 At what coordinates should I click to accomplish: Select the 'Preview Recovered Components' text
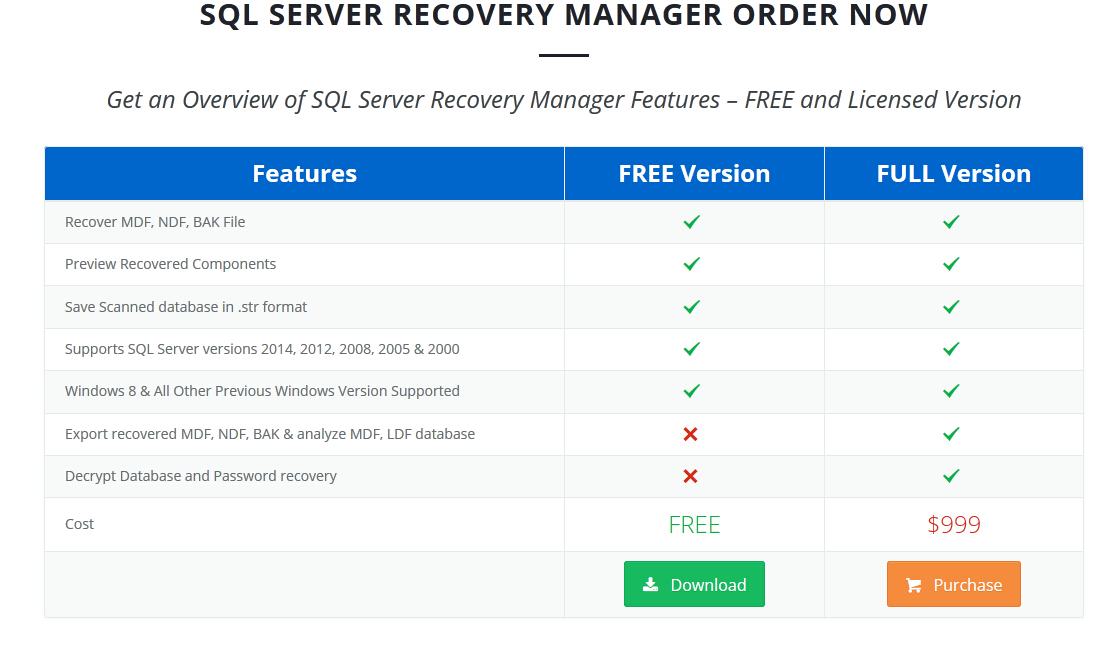pos(170,264)
